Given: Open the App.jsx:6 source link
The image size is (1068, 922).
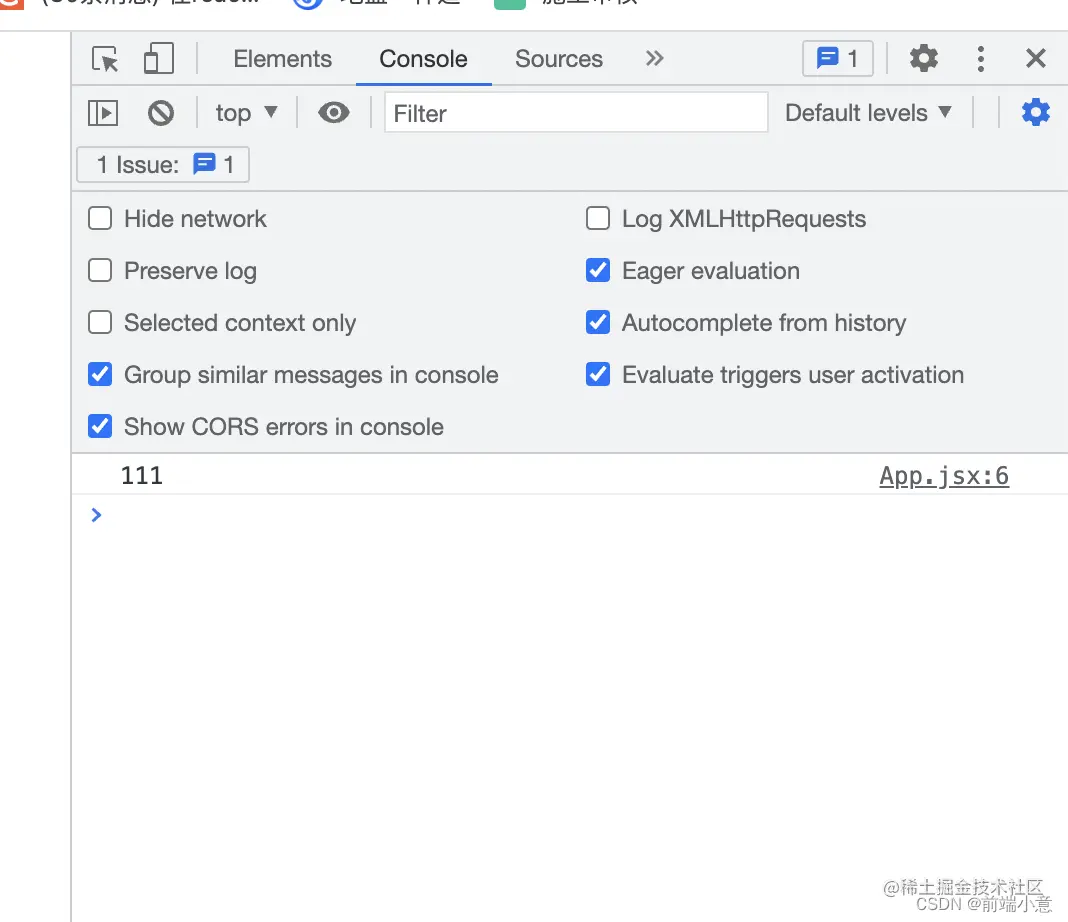Looking at the screenshot, I should coord(944,476).
